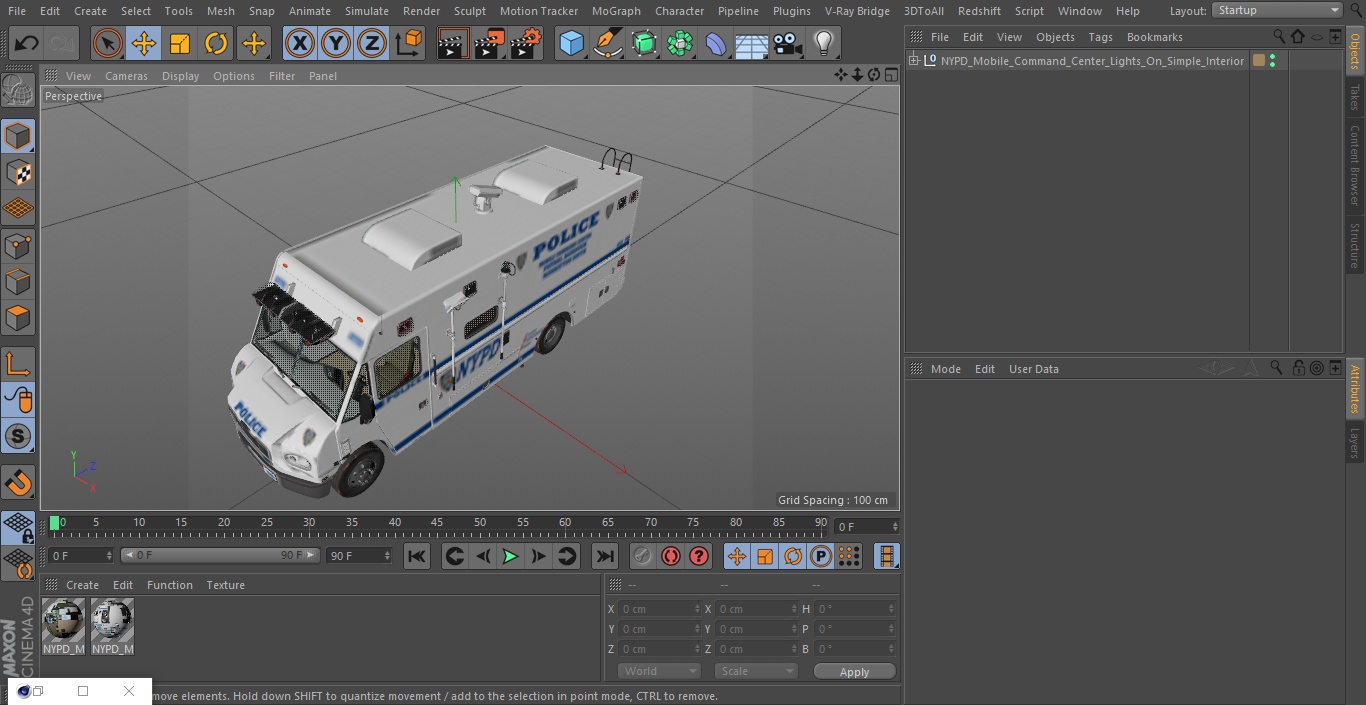The width and height of the screenshot is (1366, 705).
Task: Switch the coordinate system icon
Action: click(x=409, y=43)
